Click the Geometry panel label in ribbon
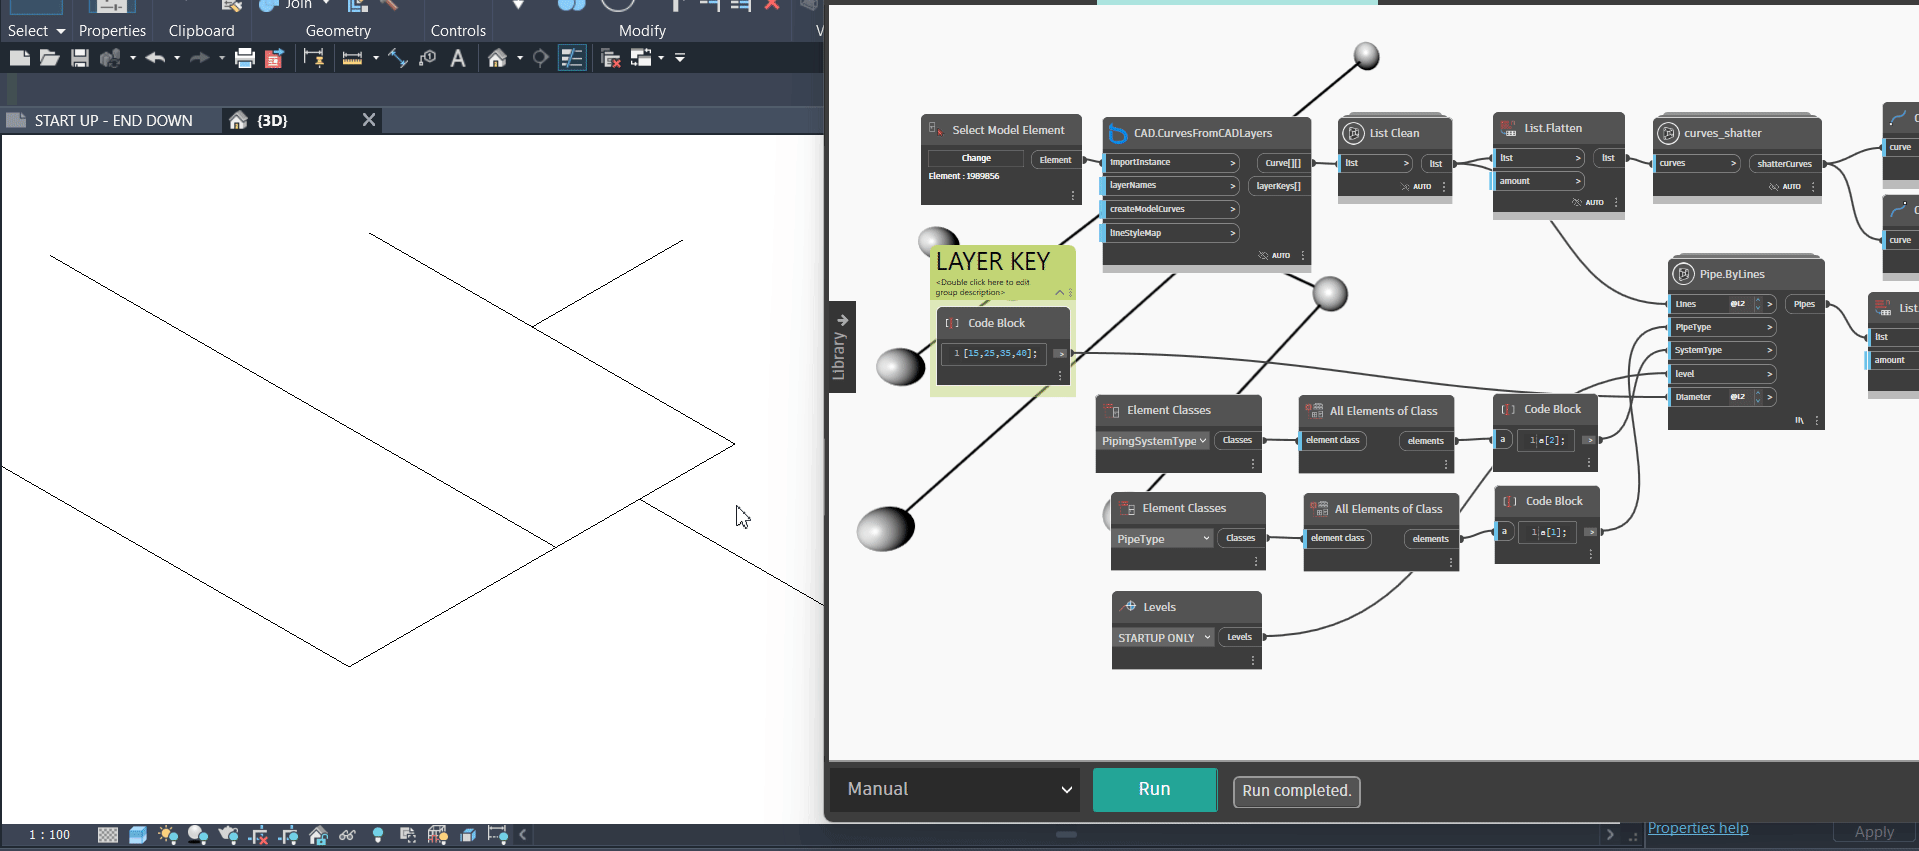Viewport: 1919px width, 851px height. (x=338, y=31)
